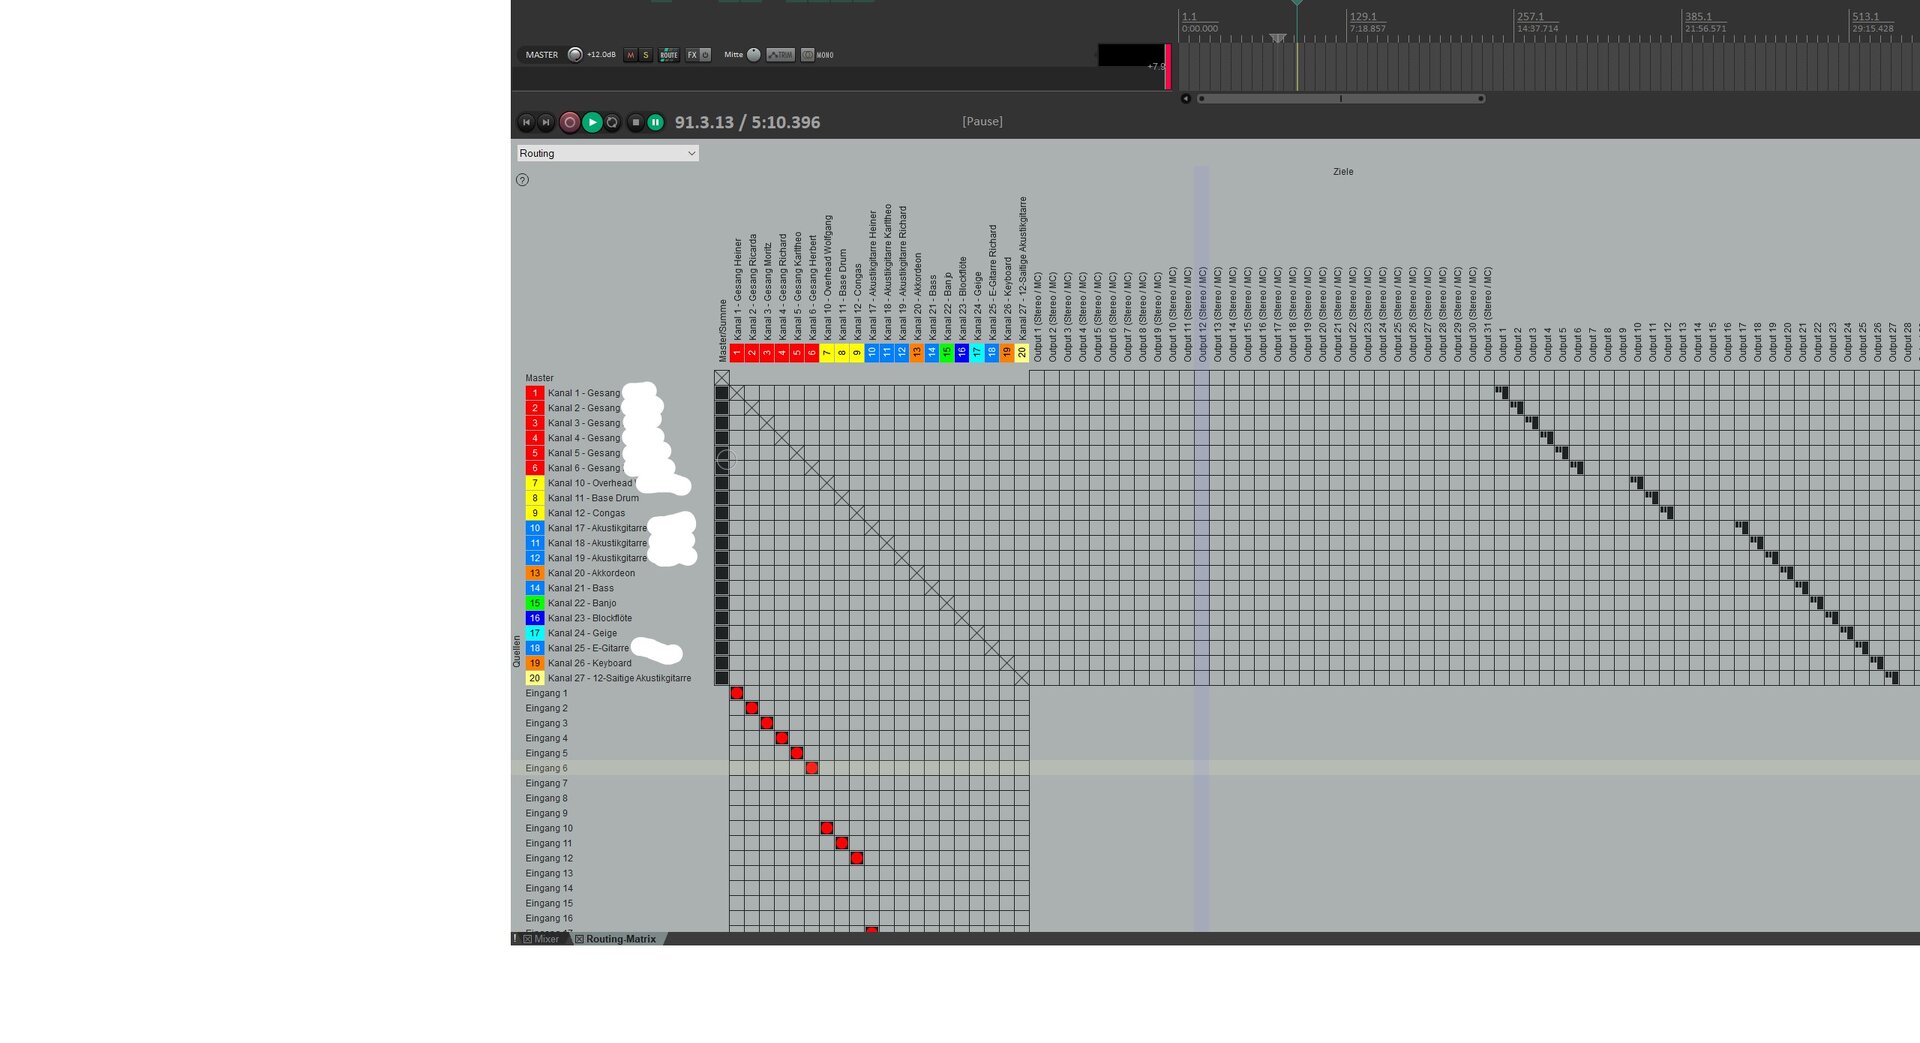This screenshot has width=1920, height=1043.
Task: Click the Eingang 10 source label
Action: pyautogui.click(x=549, y=828)
